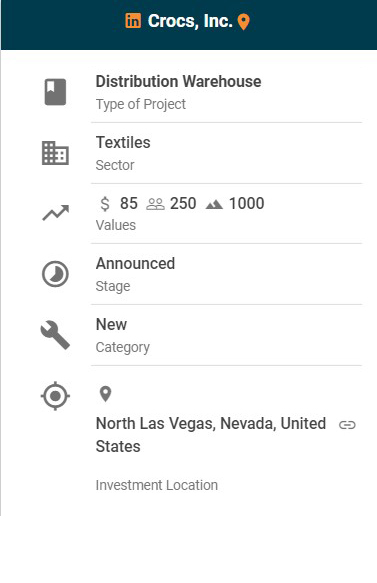Click the New category entry
377x583 pixels.
111,325
